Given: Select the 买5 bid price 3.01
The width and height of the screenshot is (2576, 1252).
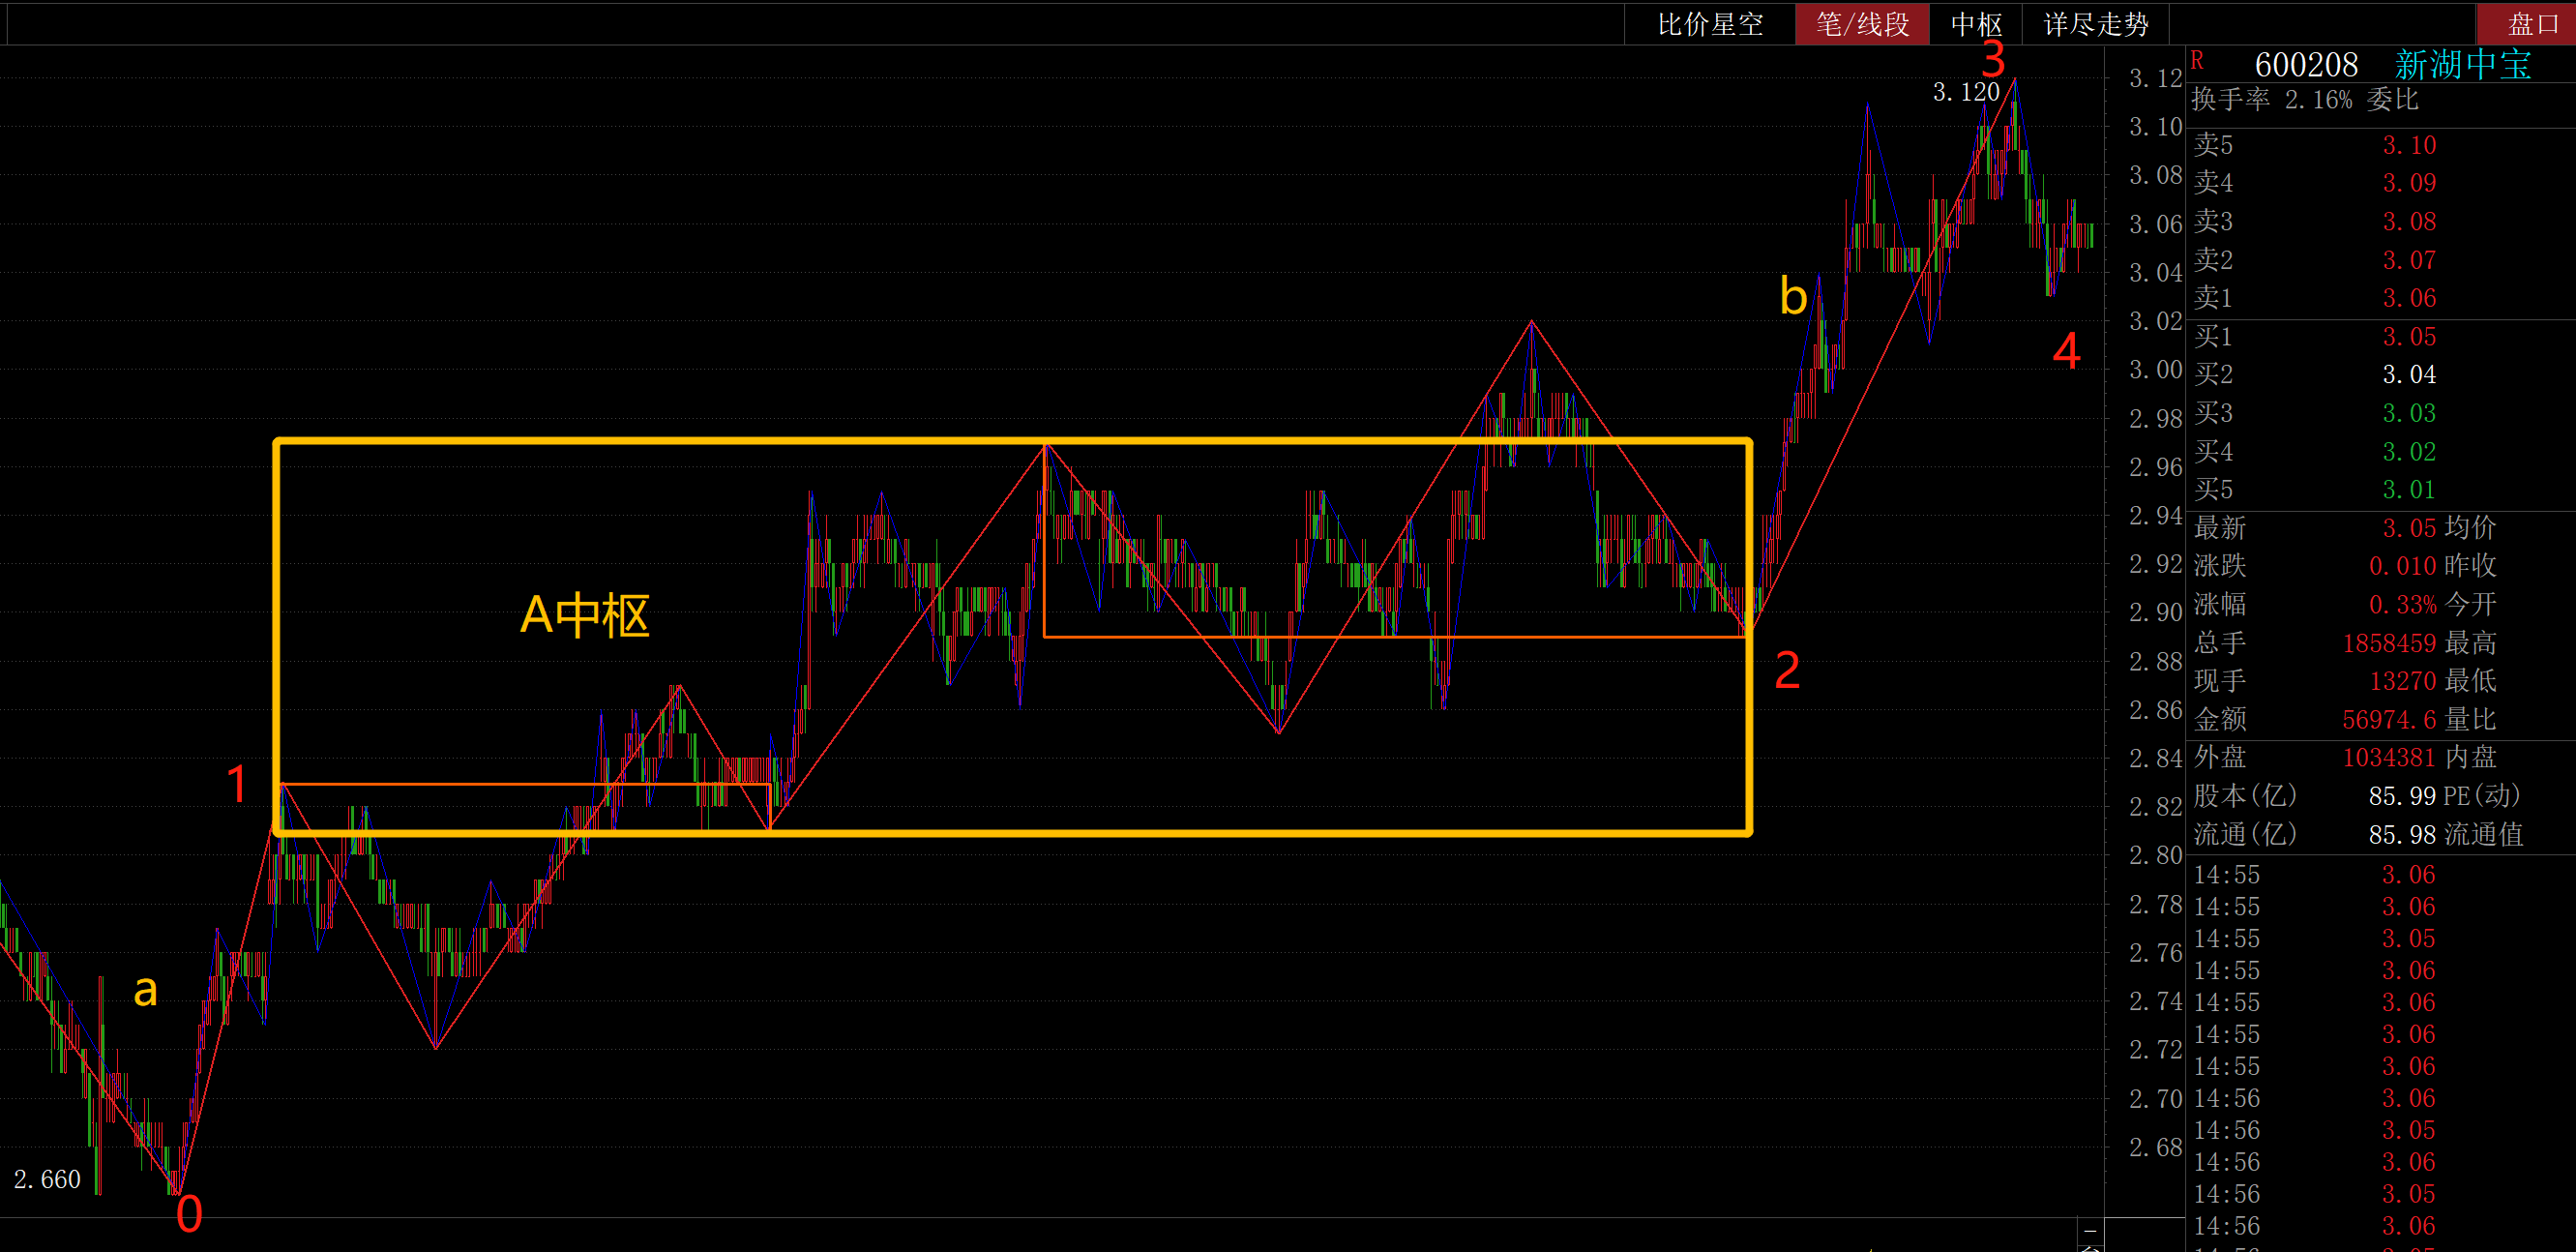Looking at the screenshot, I should 2409,490.
